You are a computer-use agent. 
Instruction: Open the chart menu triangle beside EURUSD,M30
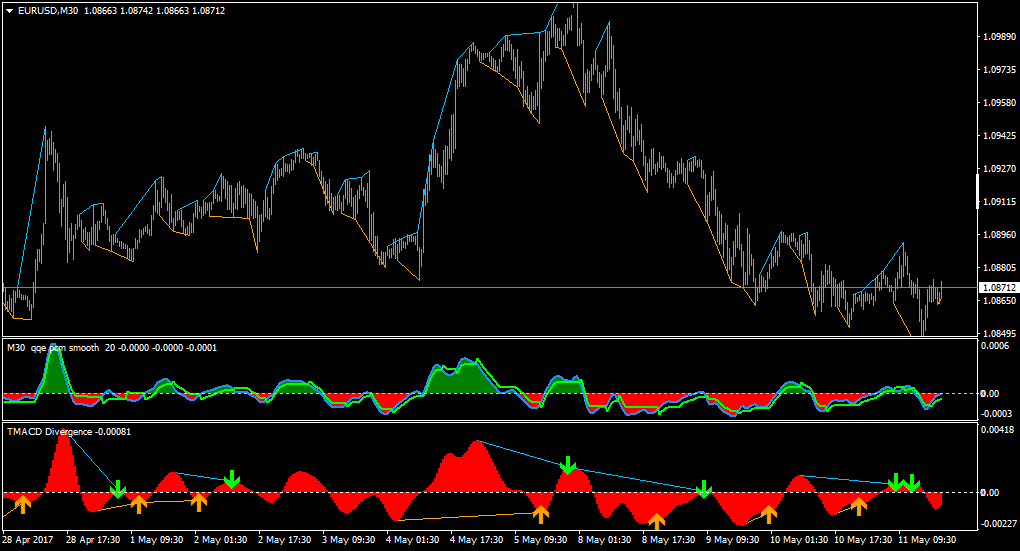coord(10,11)
